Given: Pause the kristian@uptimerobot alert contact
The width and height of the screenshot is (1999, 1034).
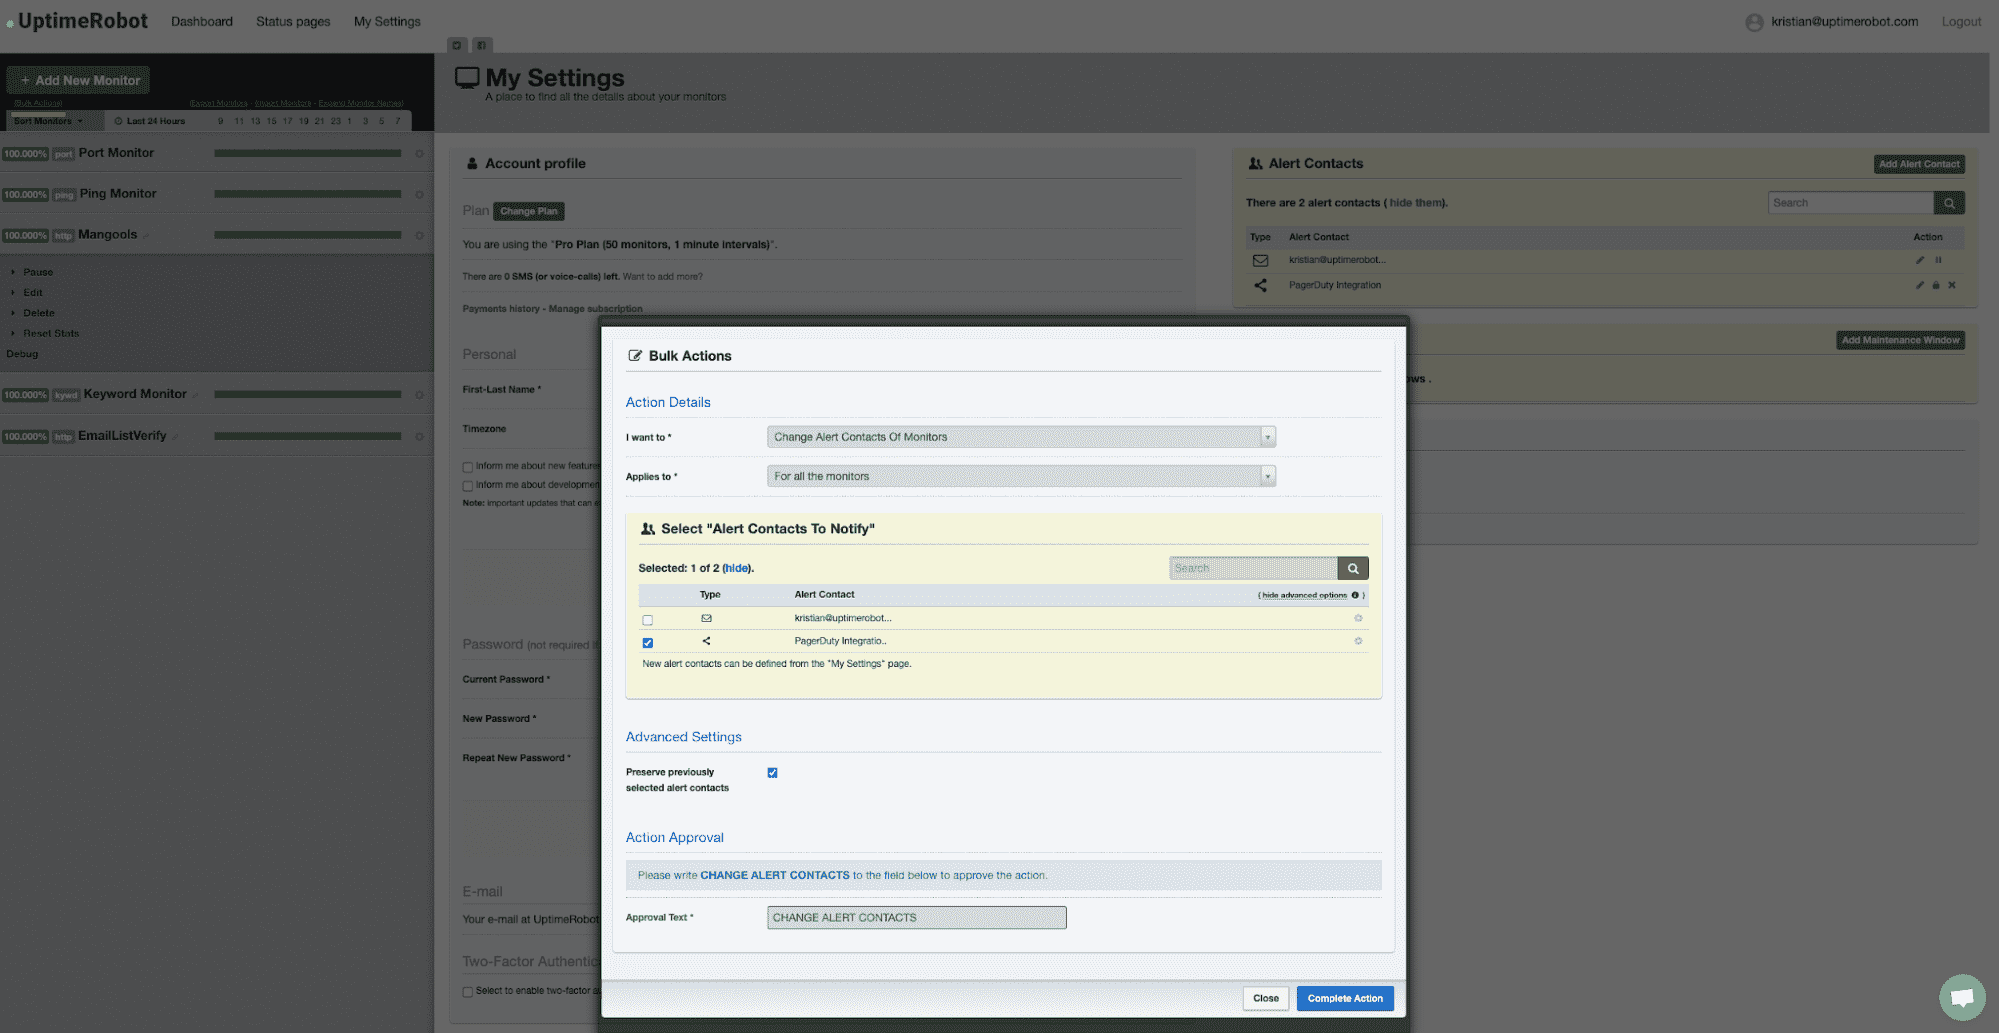Looking at the screenshot, I should 1938,260.
